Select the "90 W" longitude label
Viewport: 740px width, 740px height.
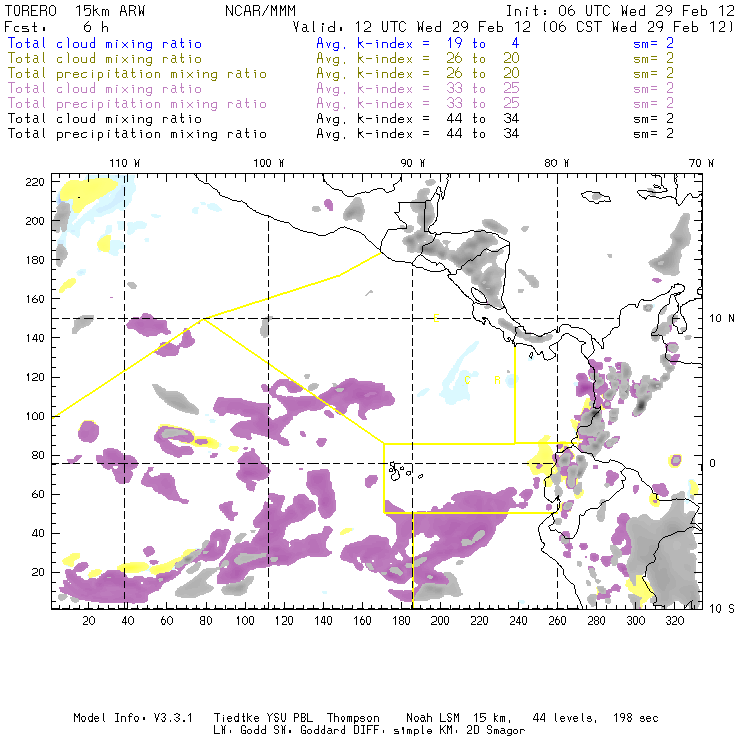(412, 163)
